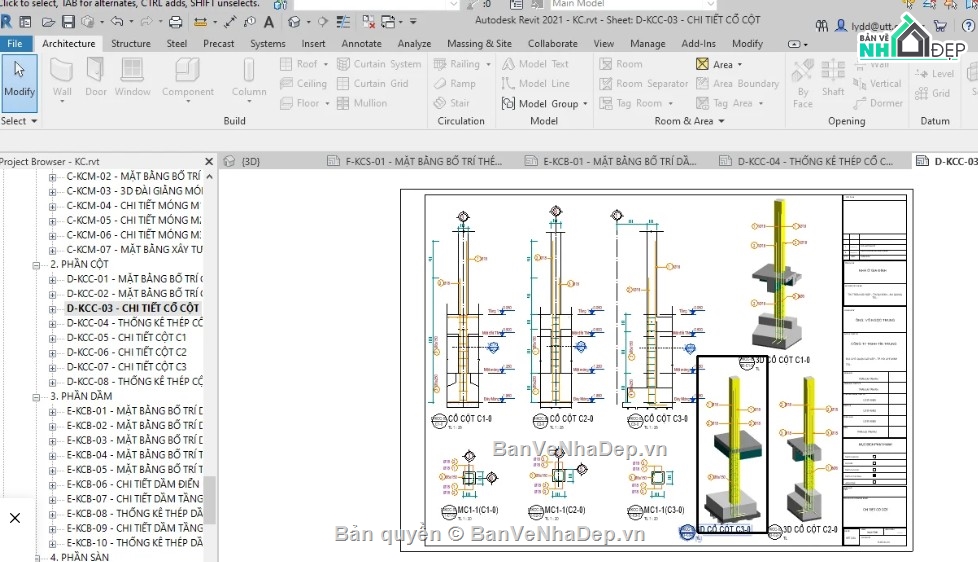This screenshot has width=978, height=562.
Task: Toggle Thin Lines icon in quick access toolbar
Action: click(x=343, y=22)
